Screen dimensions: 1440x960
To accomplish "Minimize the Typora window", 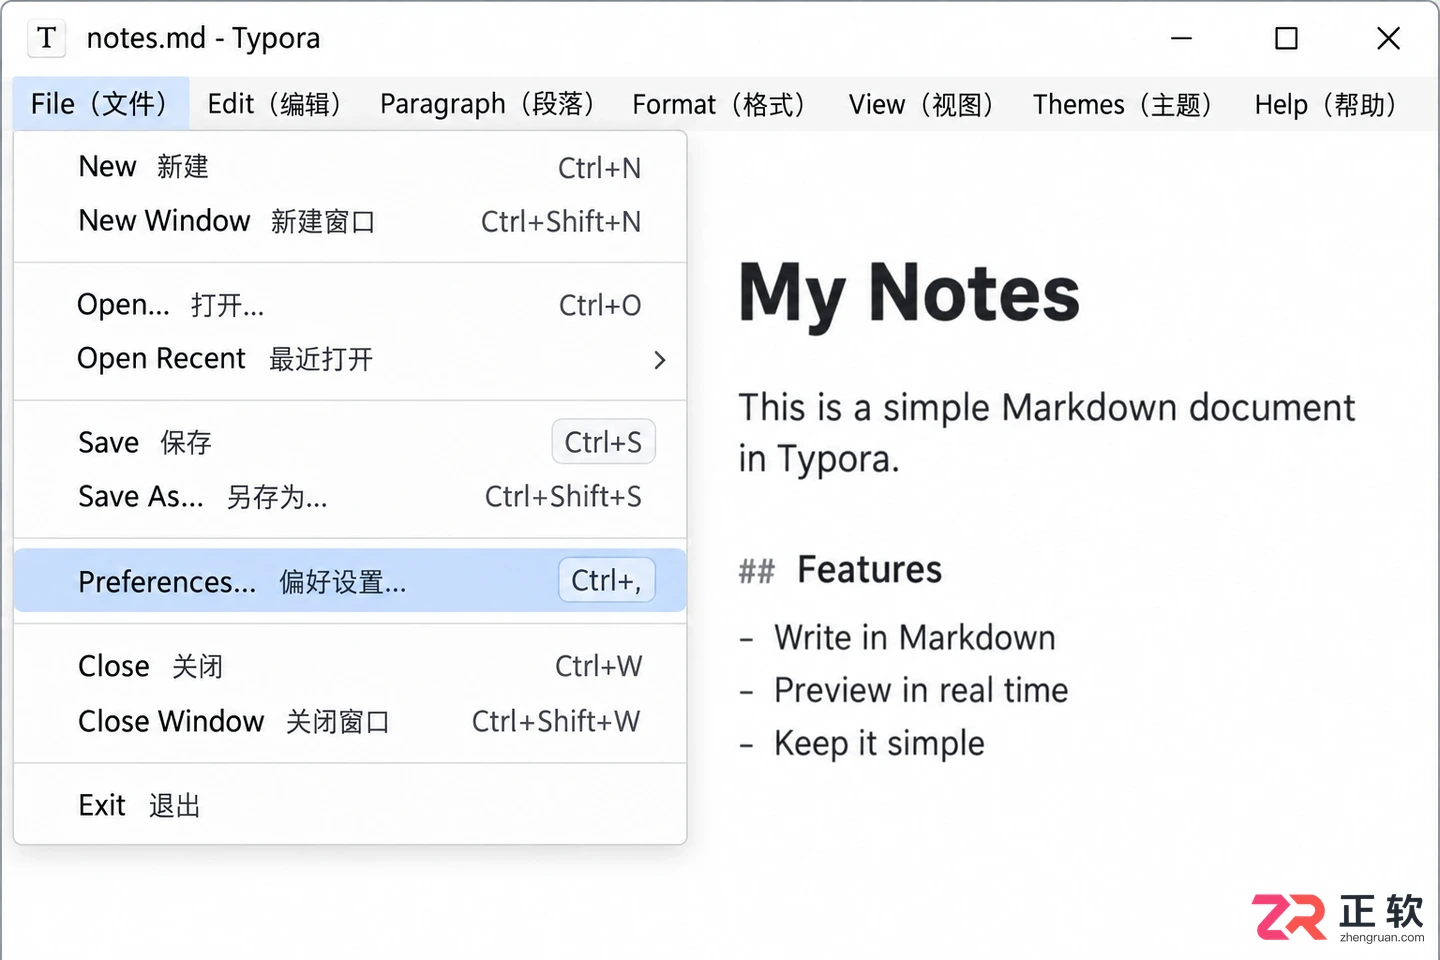I will coord(1182,38).
